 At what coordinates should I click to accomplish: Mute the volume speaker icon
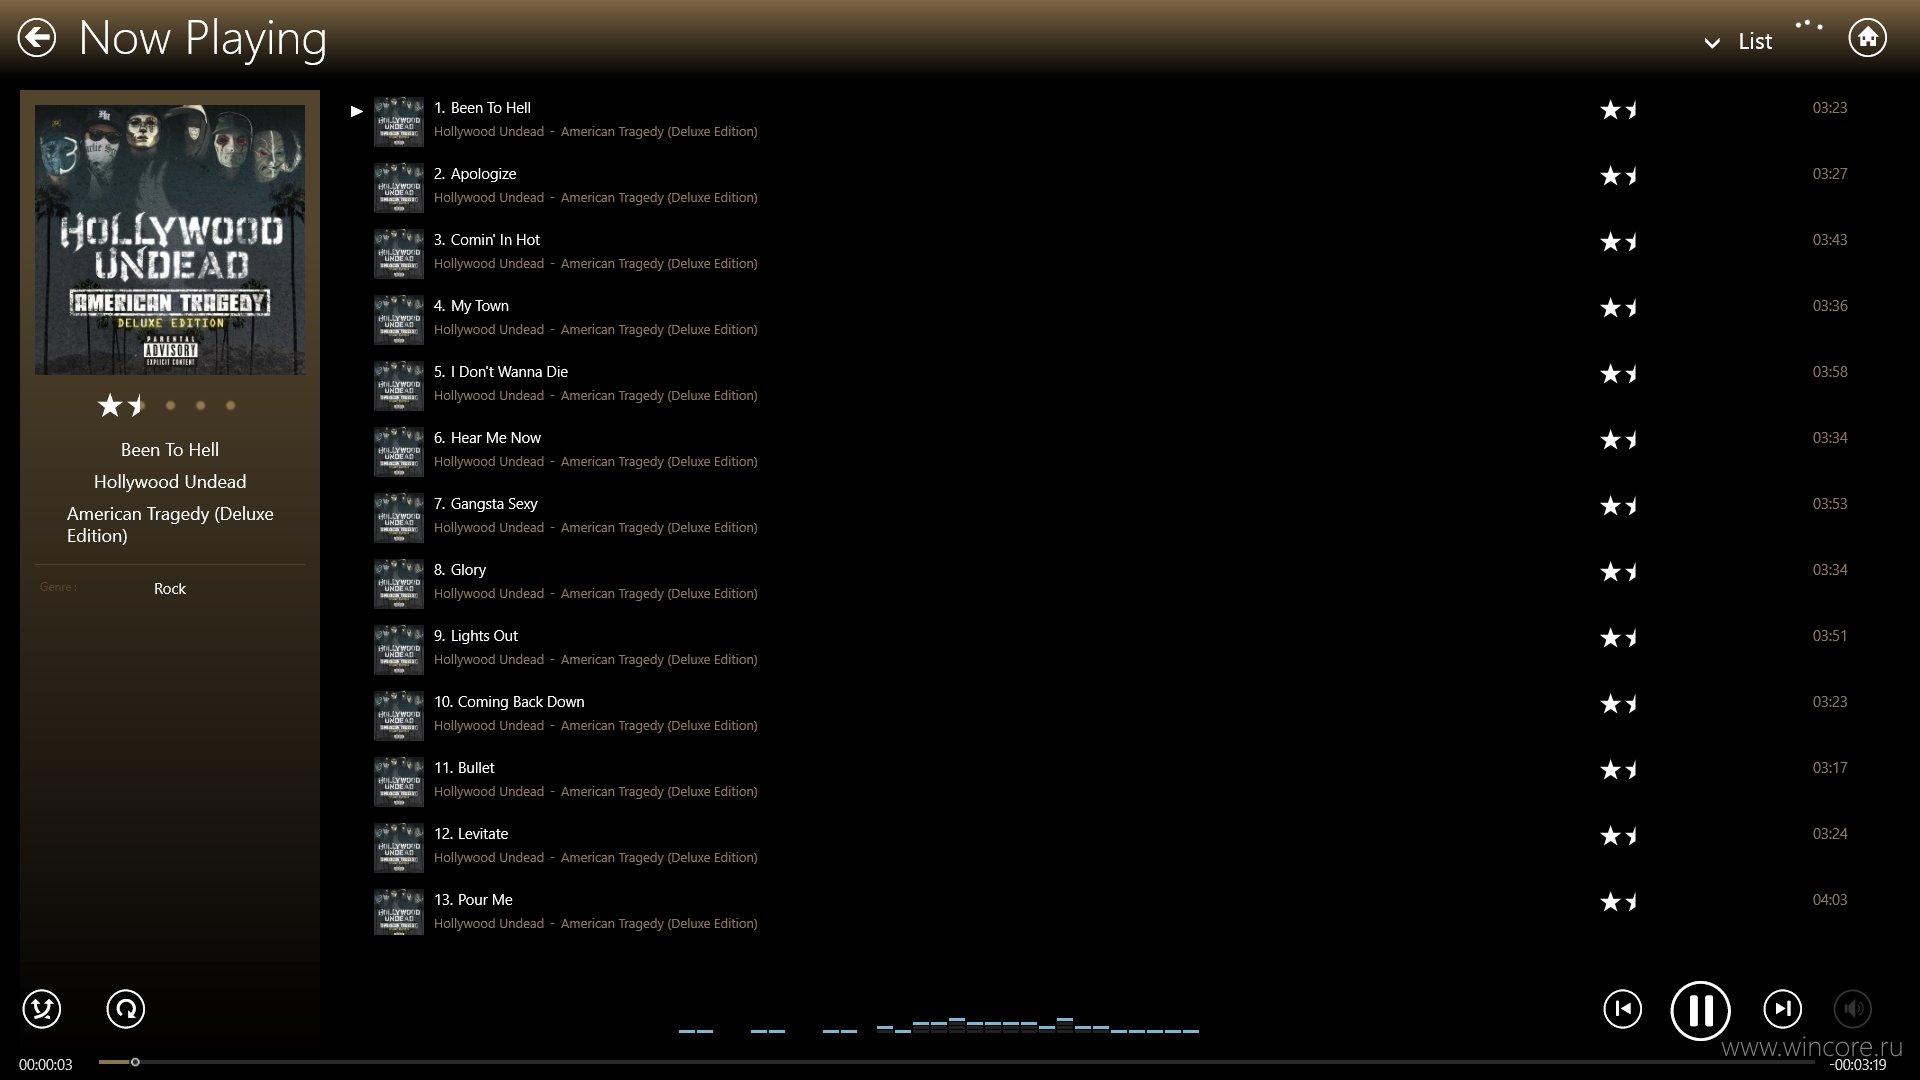click(1852, 1009)
